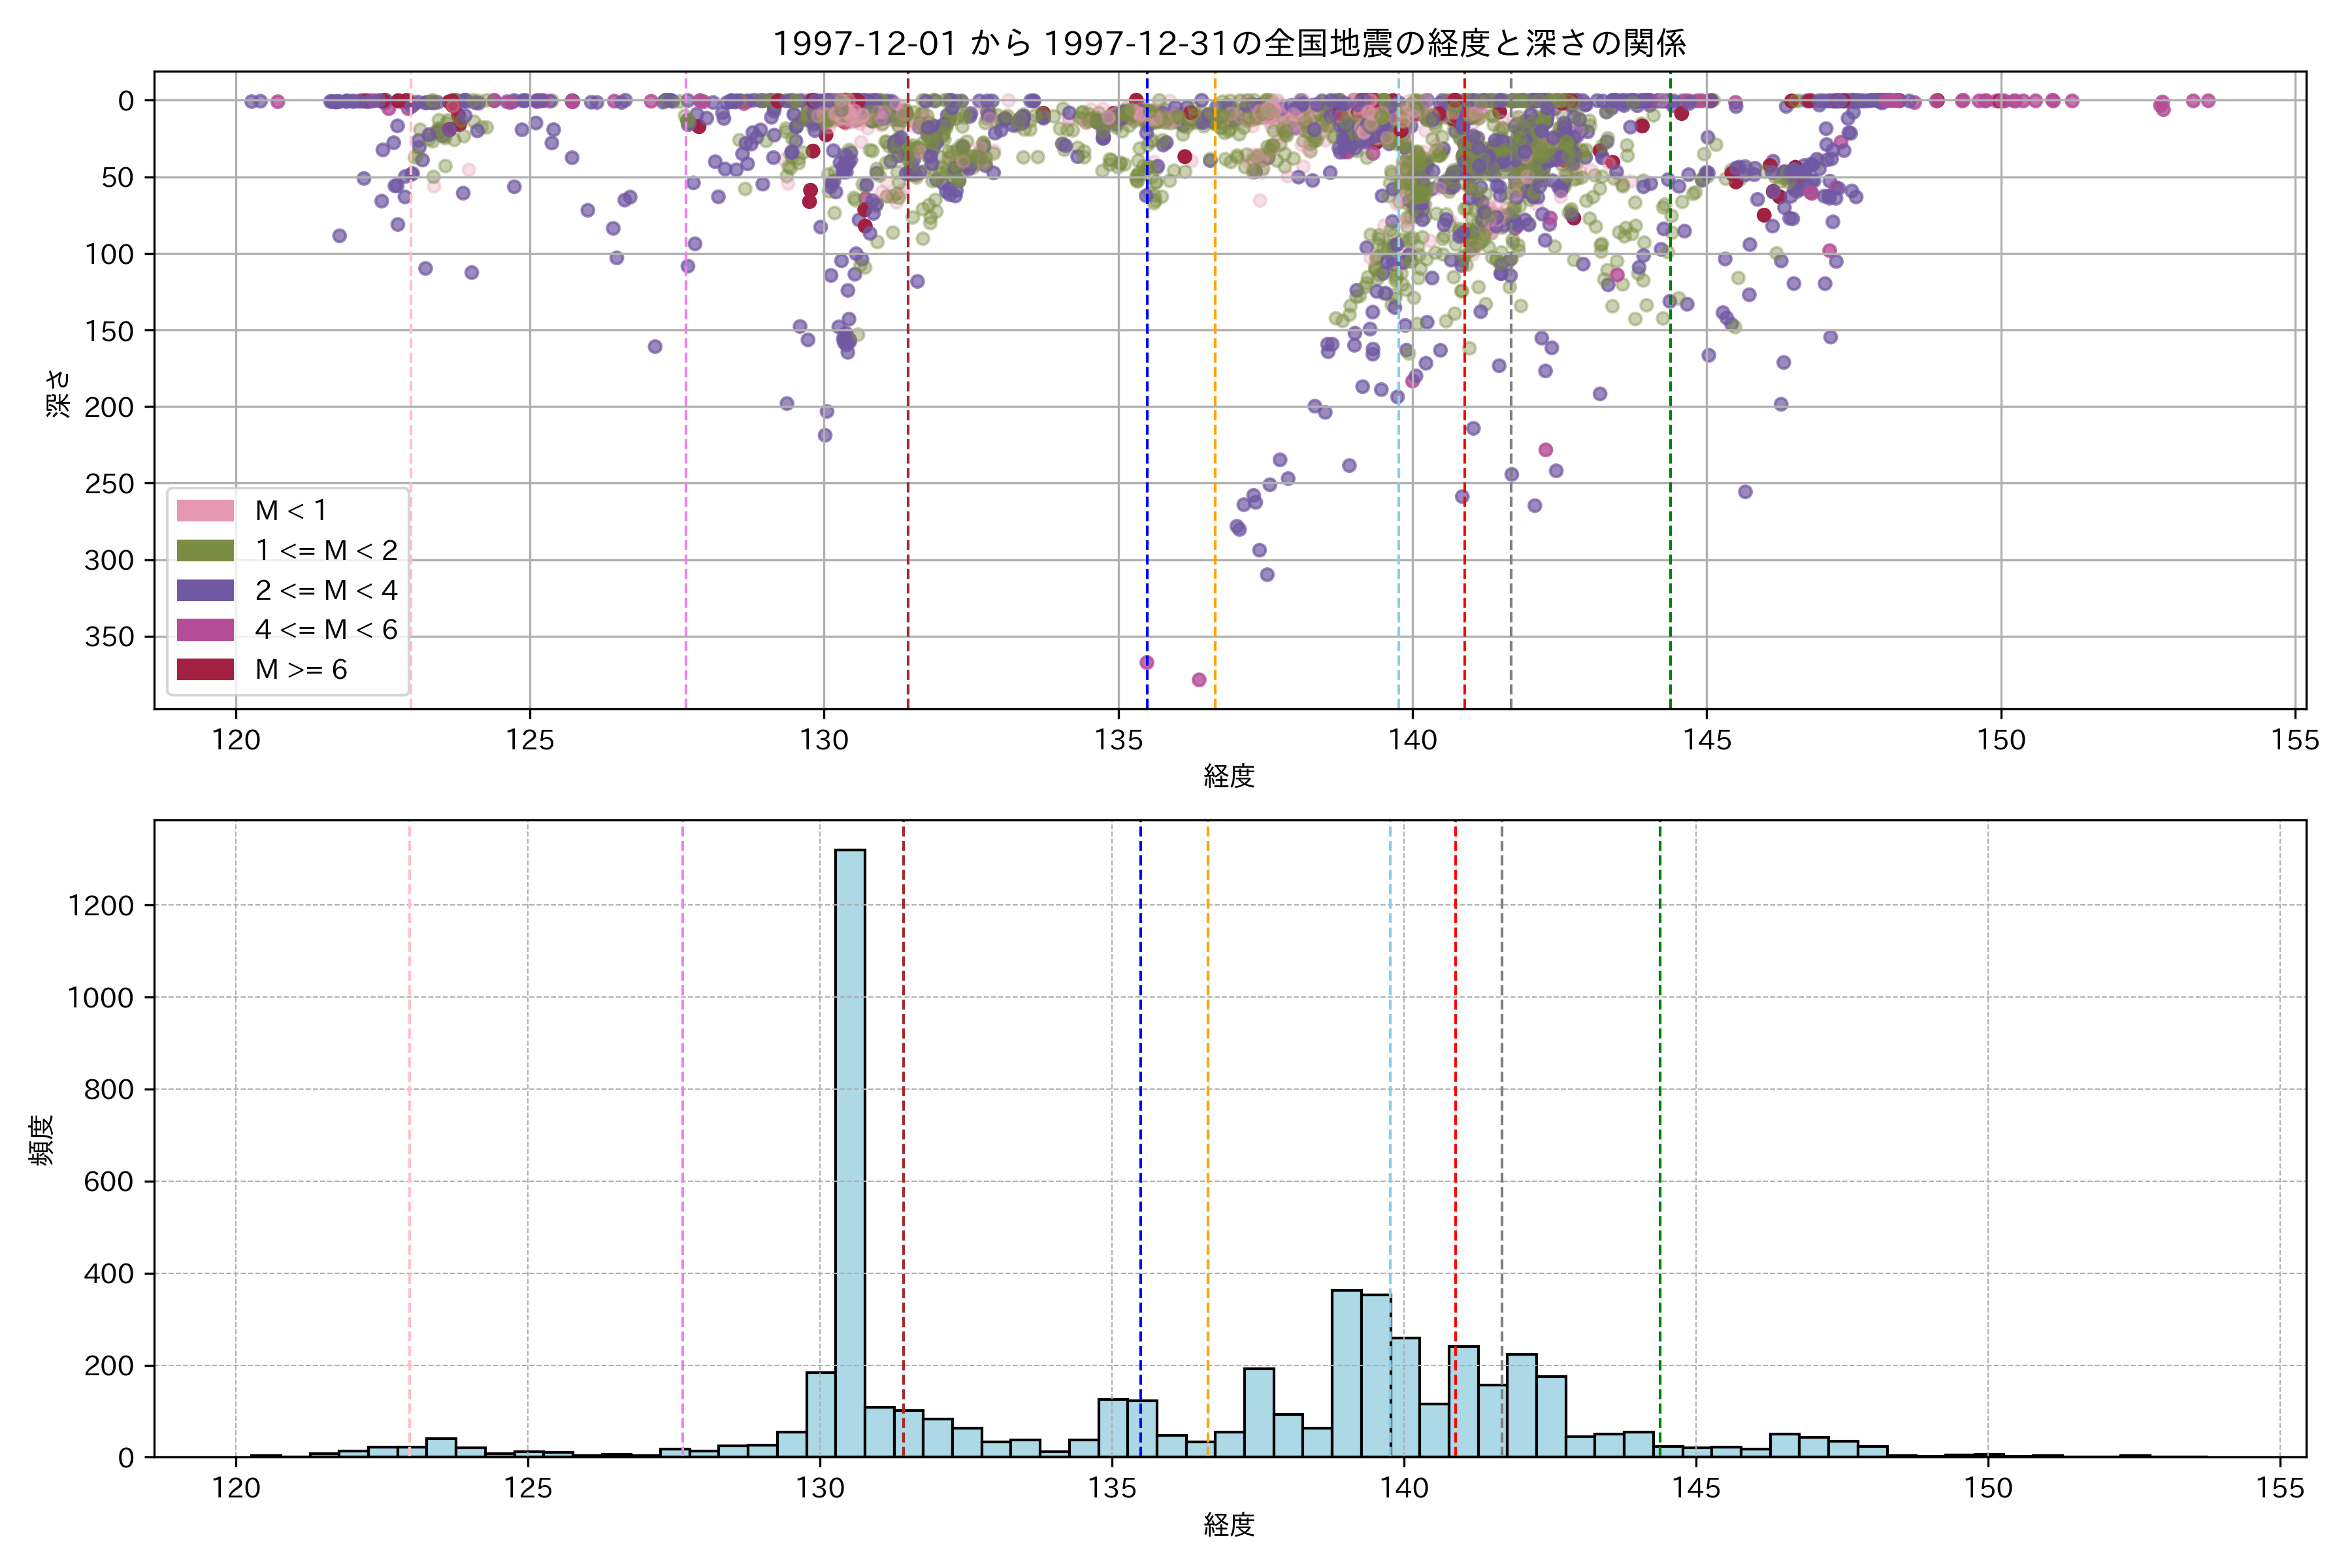Click the 'M >= 6' legend text label
2352x1568 pixels.
[x=301, y=670]
